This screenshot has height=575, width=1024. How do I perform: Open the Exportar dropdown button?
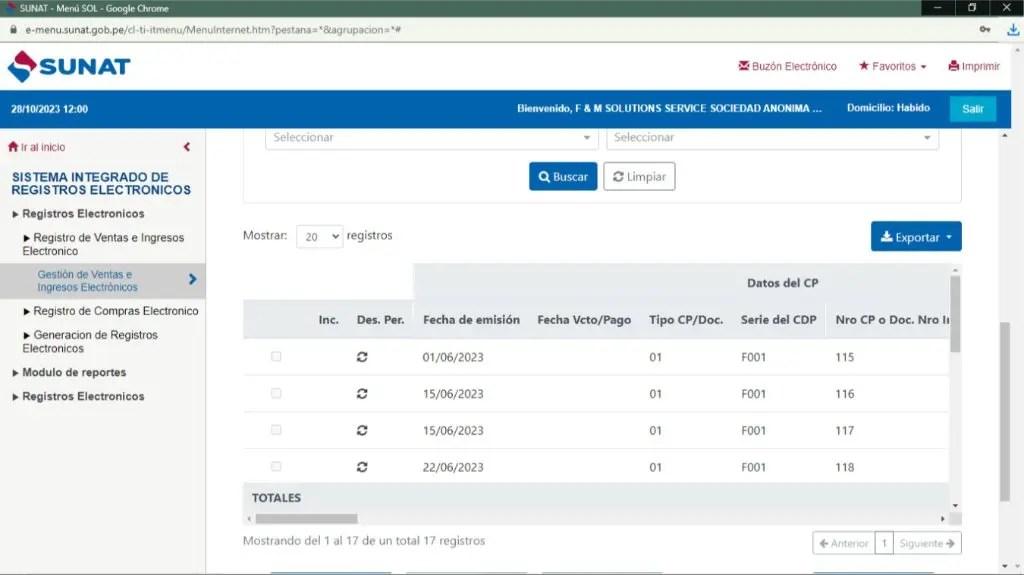[915, 237]
